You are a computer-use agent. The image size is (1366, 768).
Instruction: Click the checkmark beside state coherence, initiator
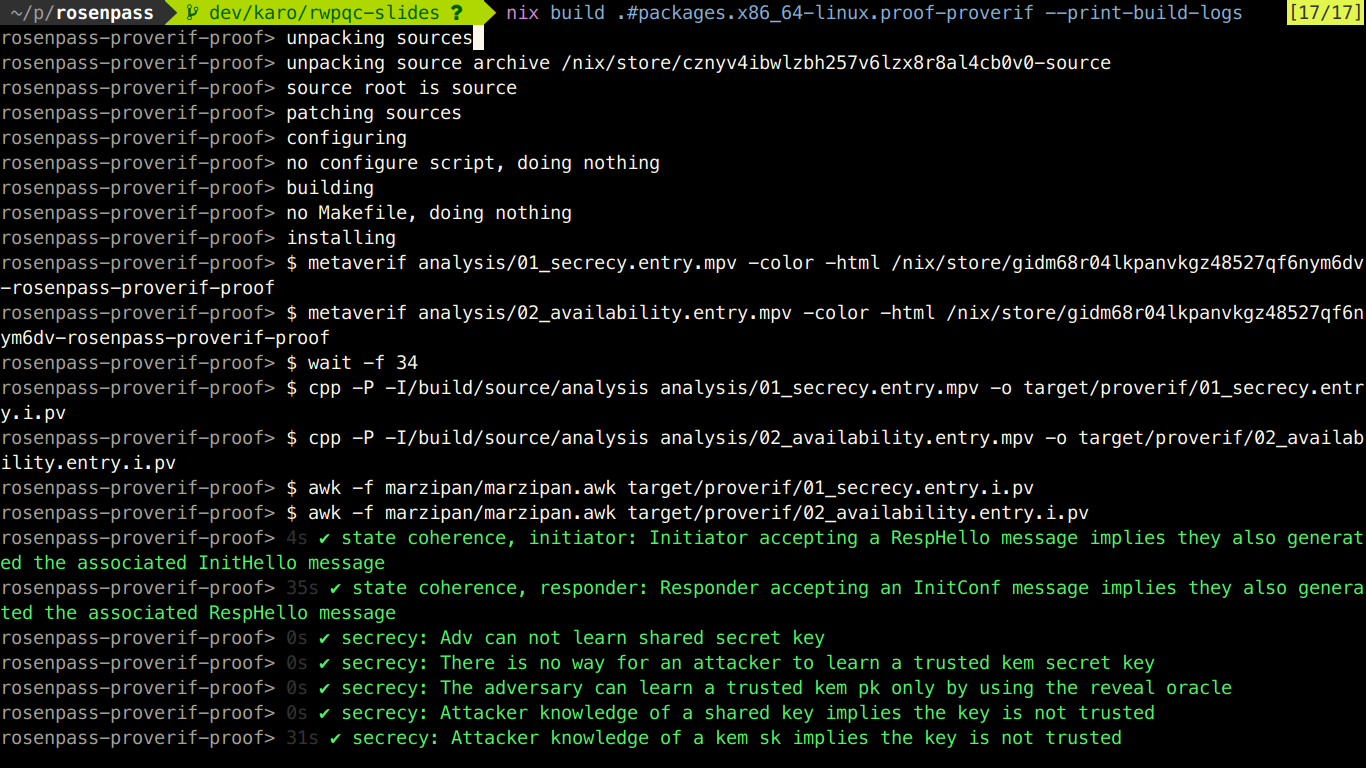click(324, 538)
